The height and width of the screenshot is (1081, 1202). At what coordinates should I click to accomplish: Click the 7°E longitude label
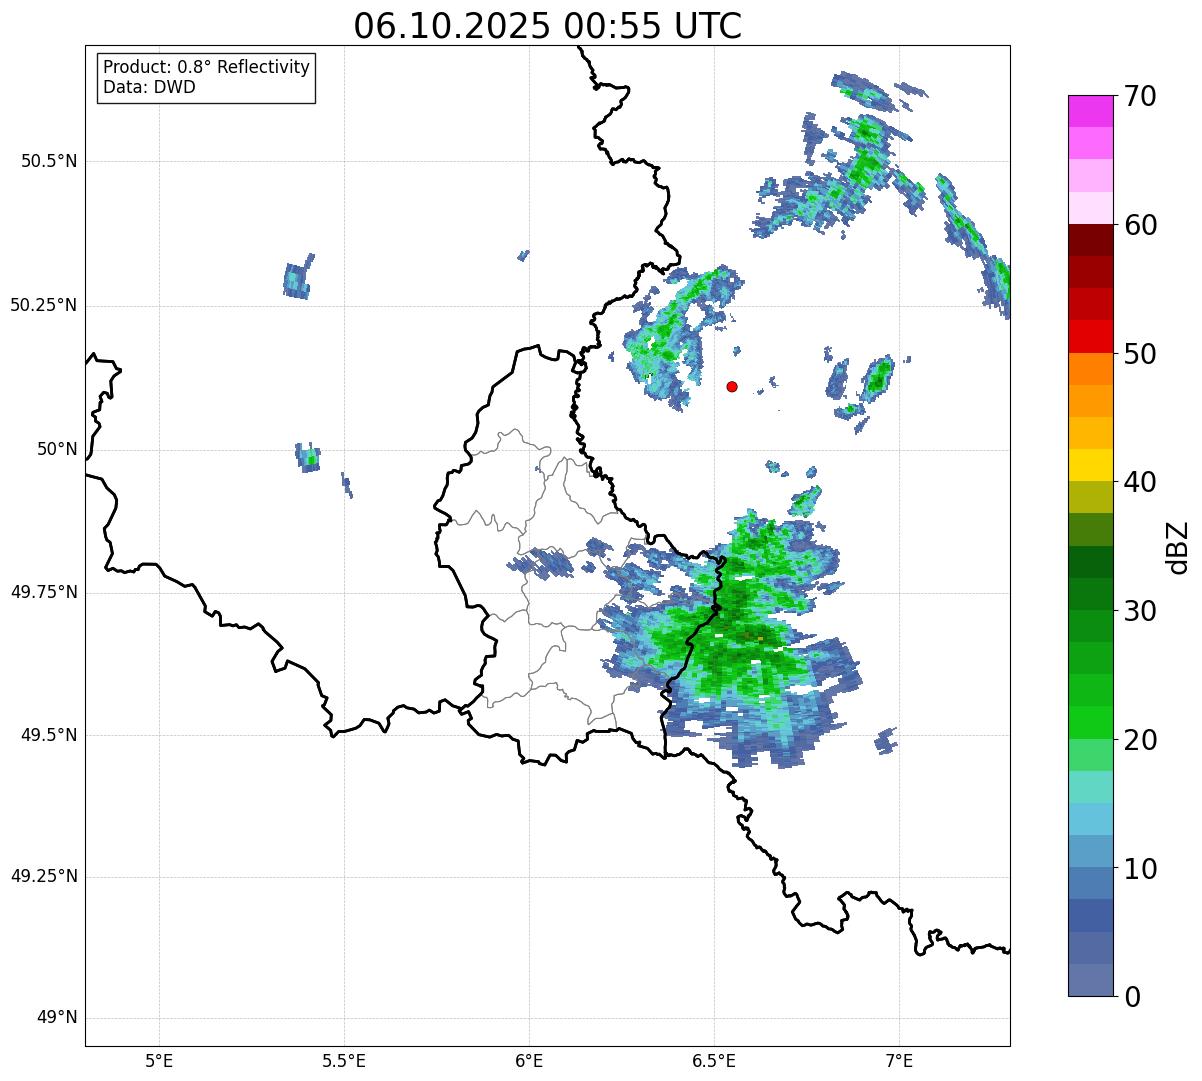pyautogui.click(x=899, y=1060)
